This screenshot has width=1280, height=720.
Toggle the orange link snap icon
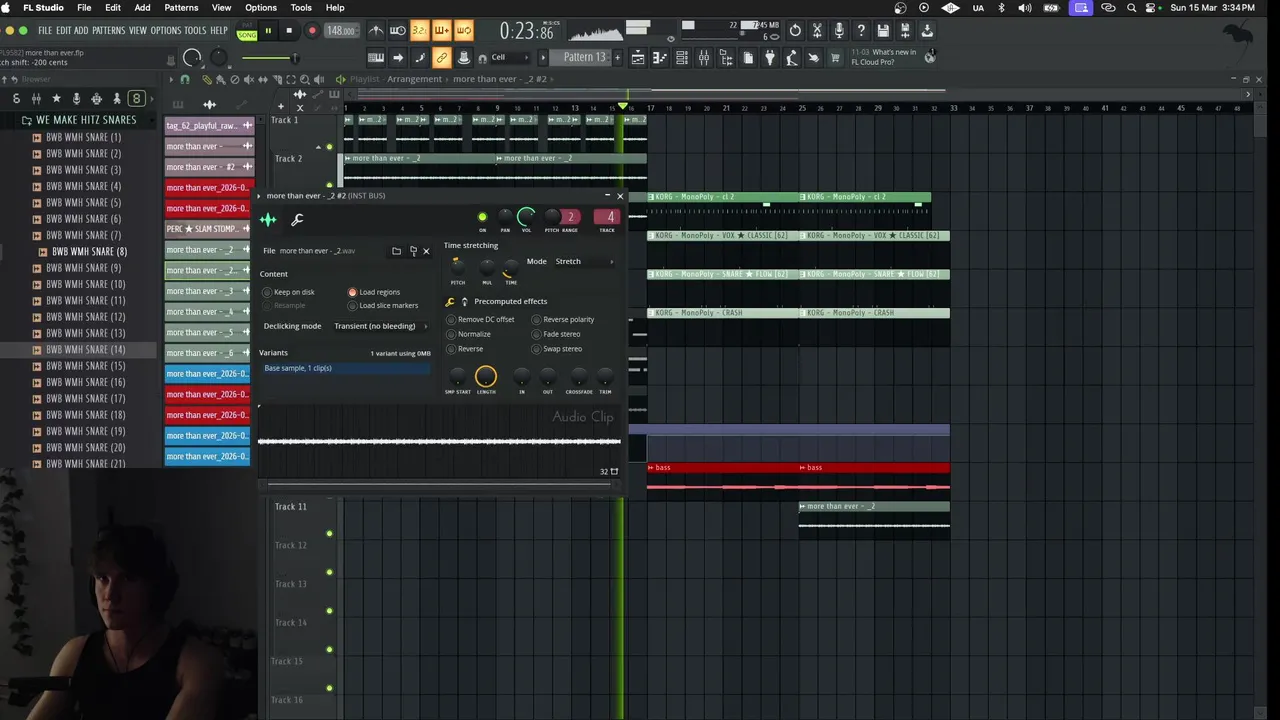pyautogui.click(x=441, y=58)
